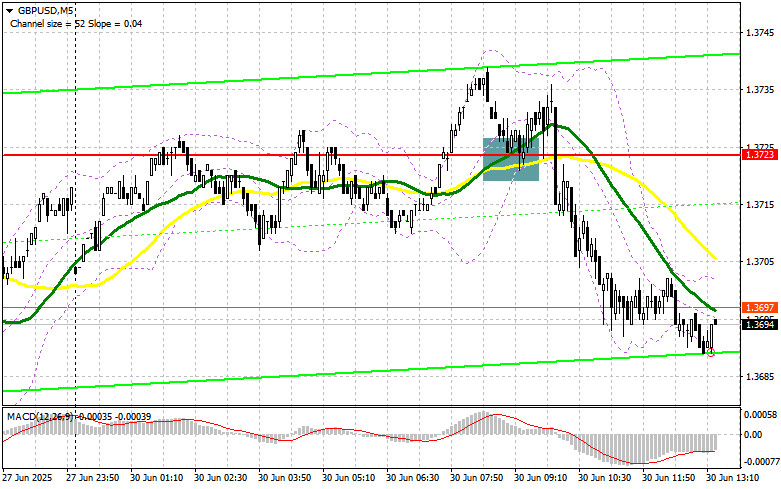
Task: Open the GBPUSD,M5 chart menu triangle
Action: coord(10,10)
